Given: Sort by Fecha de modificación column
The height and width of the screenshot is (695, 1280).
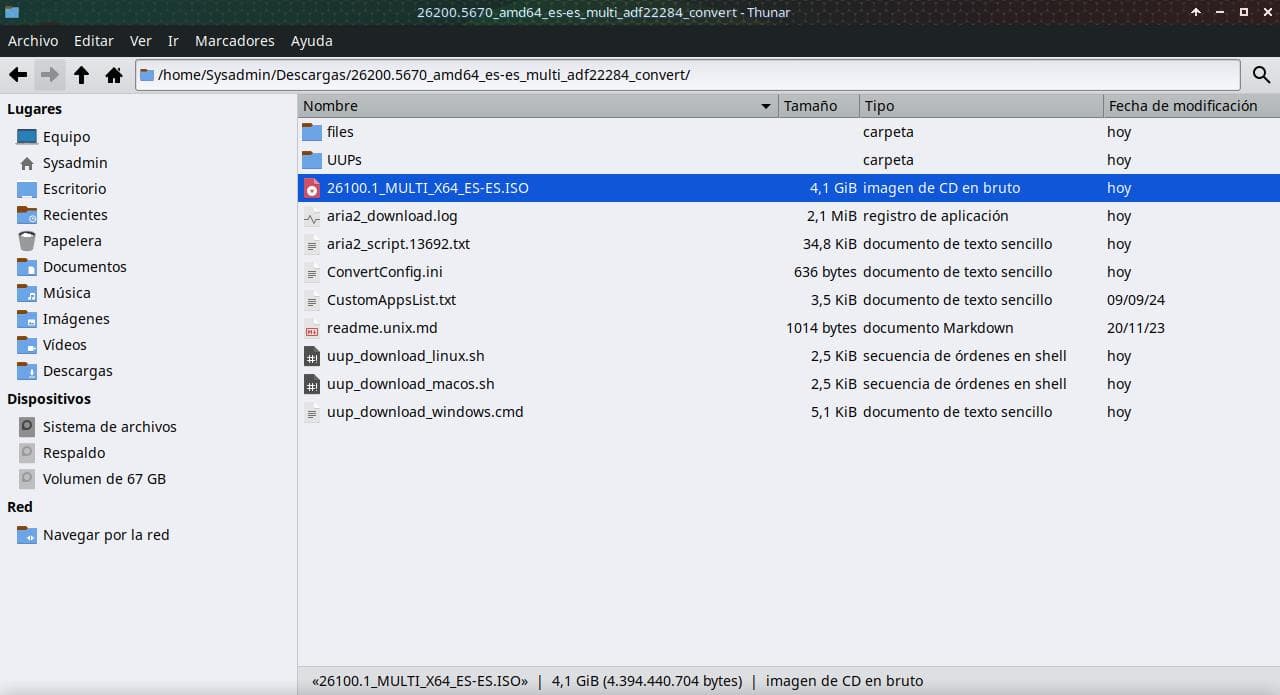Looking at the screenshot, I should click(1182, 106).
